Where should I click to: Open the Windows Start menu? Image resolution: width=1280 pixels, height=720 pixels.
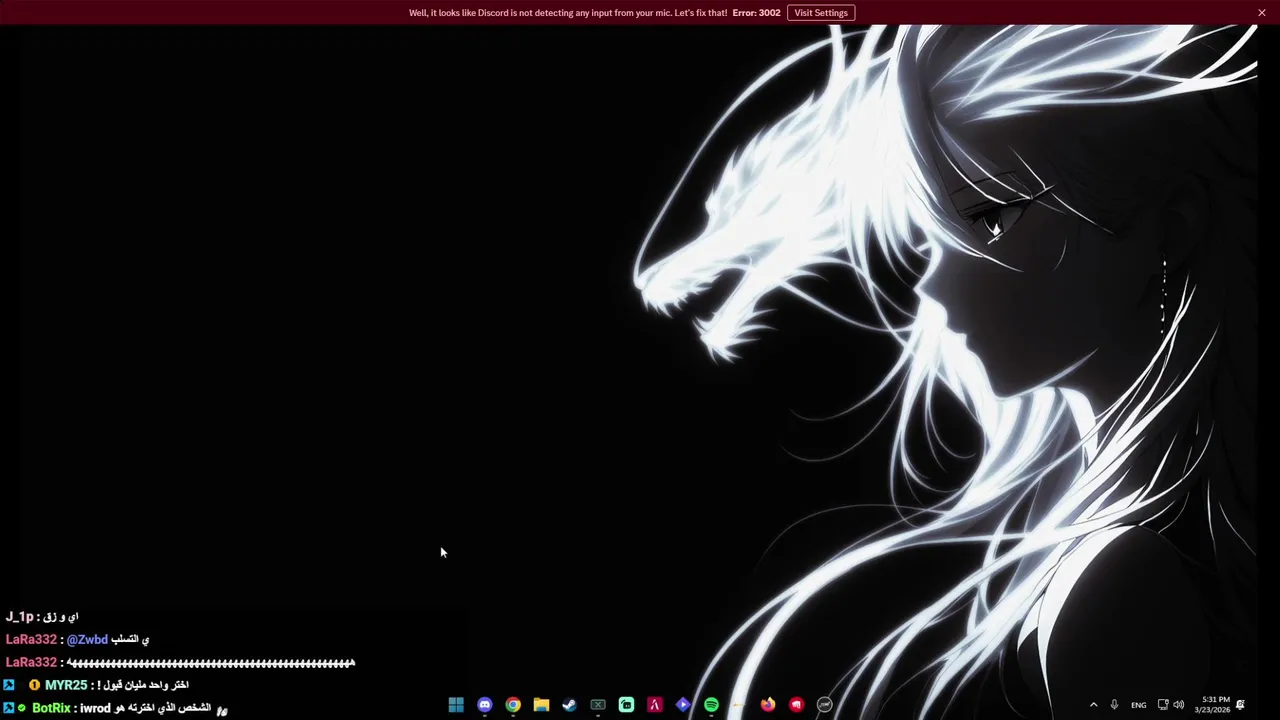pyautogui.click(x=456, y=705)
